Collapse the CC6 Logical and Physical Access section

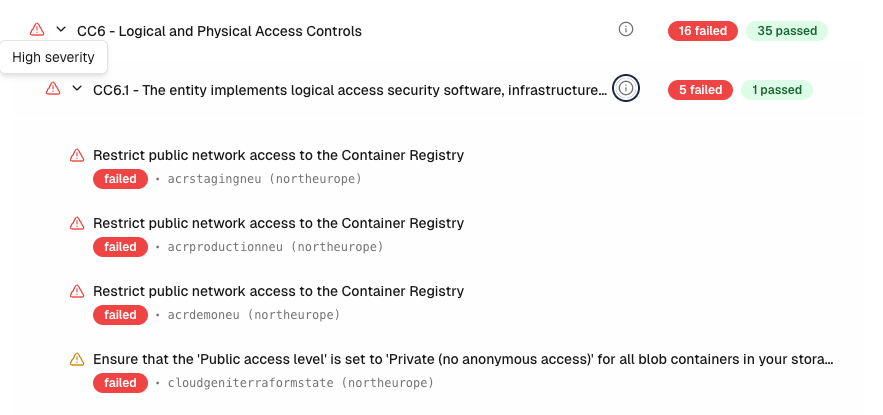coord(62,30)
